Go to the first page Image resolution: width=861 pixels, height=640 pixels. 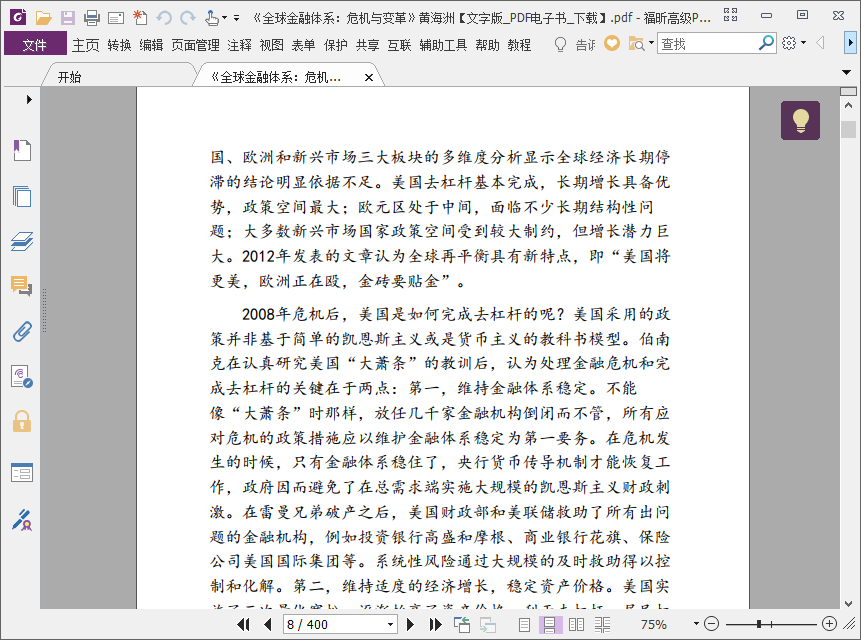[243, 624]
